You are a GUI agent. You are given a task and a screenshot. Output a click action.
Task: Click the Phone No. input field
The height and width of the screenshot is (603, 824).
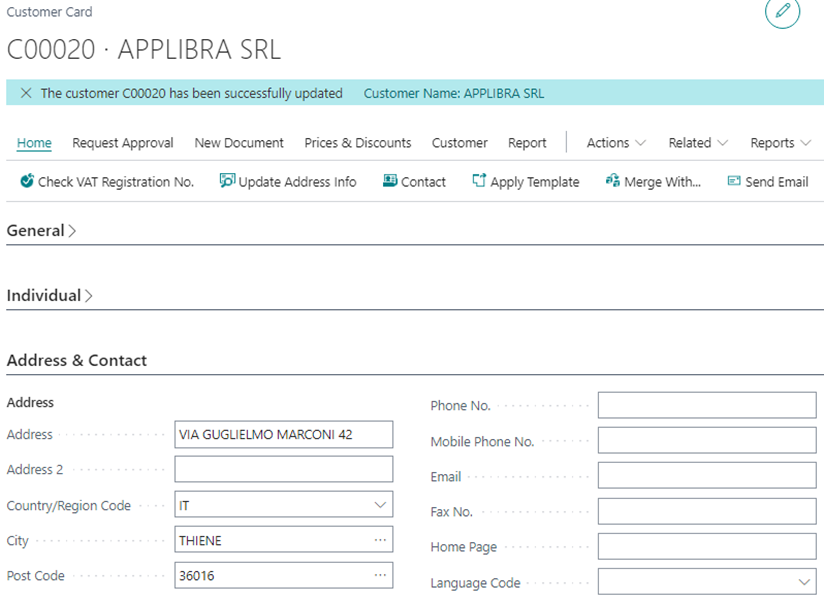[707, 405]
